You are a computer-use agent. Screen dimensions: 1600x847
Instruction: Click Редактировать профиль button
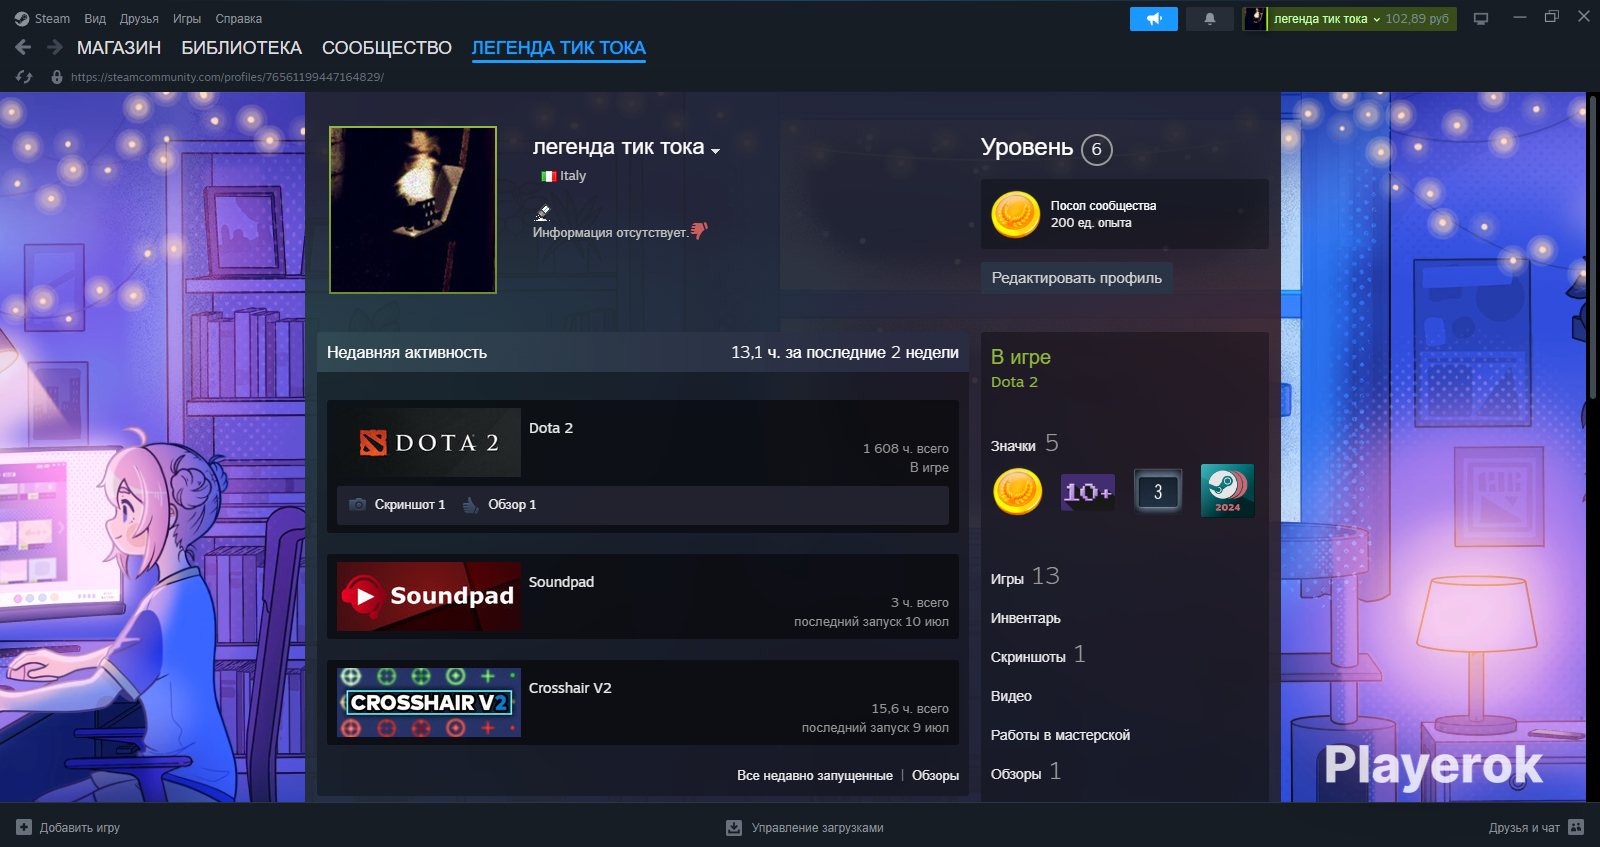click(x=1077, y=278)
